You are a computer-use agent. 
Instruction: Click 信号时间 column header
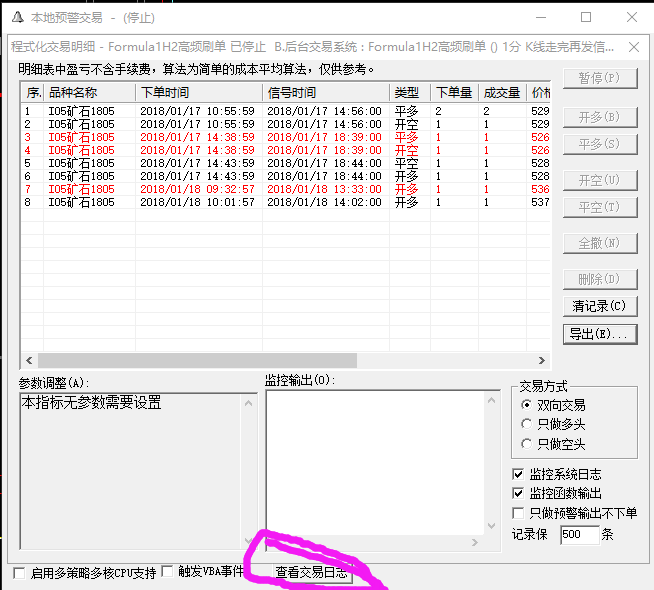pos(325,93)
